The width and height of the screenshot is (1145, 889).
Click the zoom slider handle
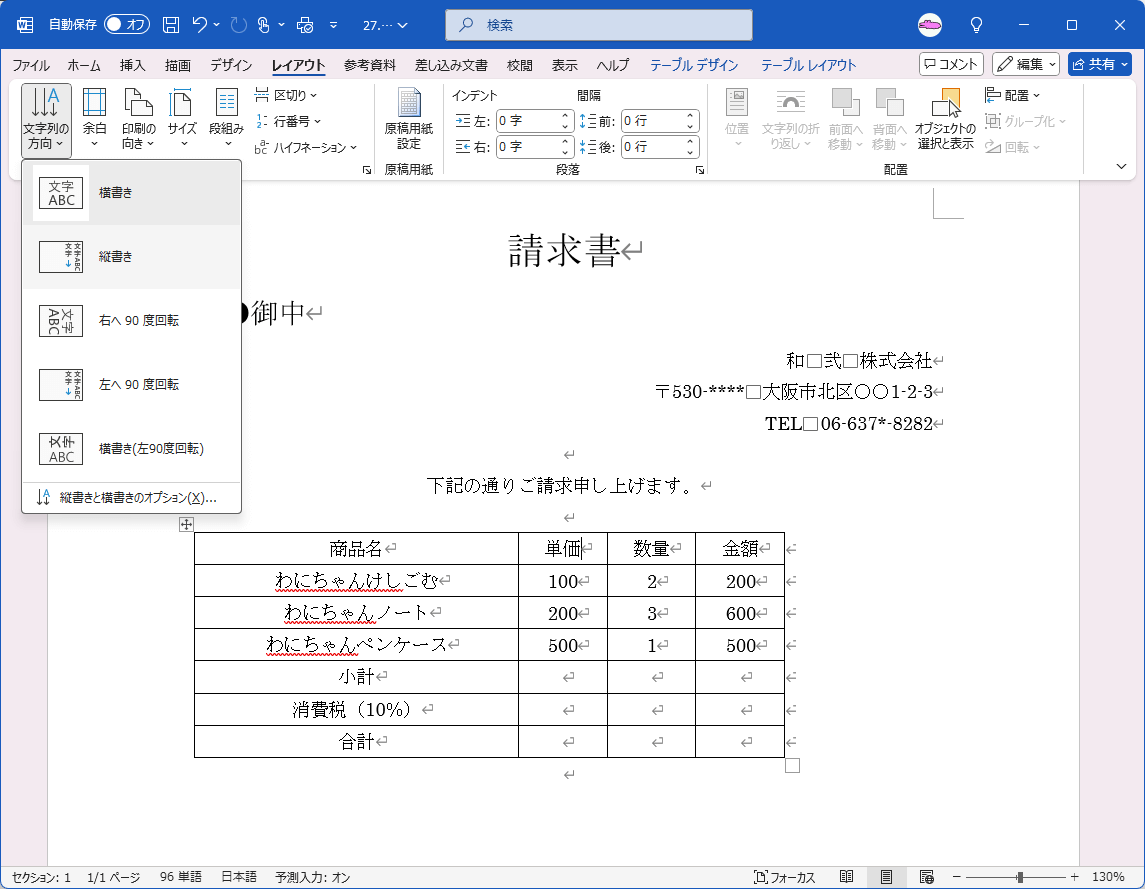[1020, 877]
